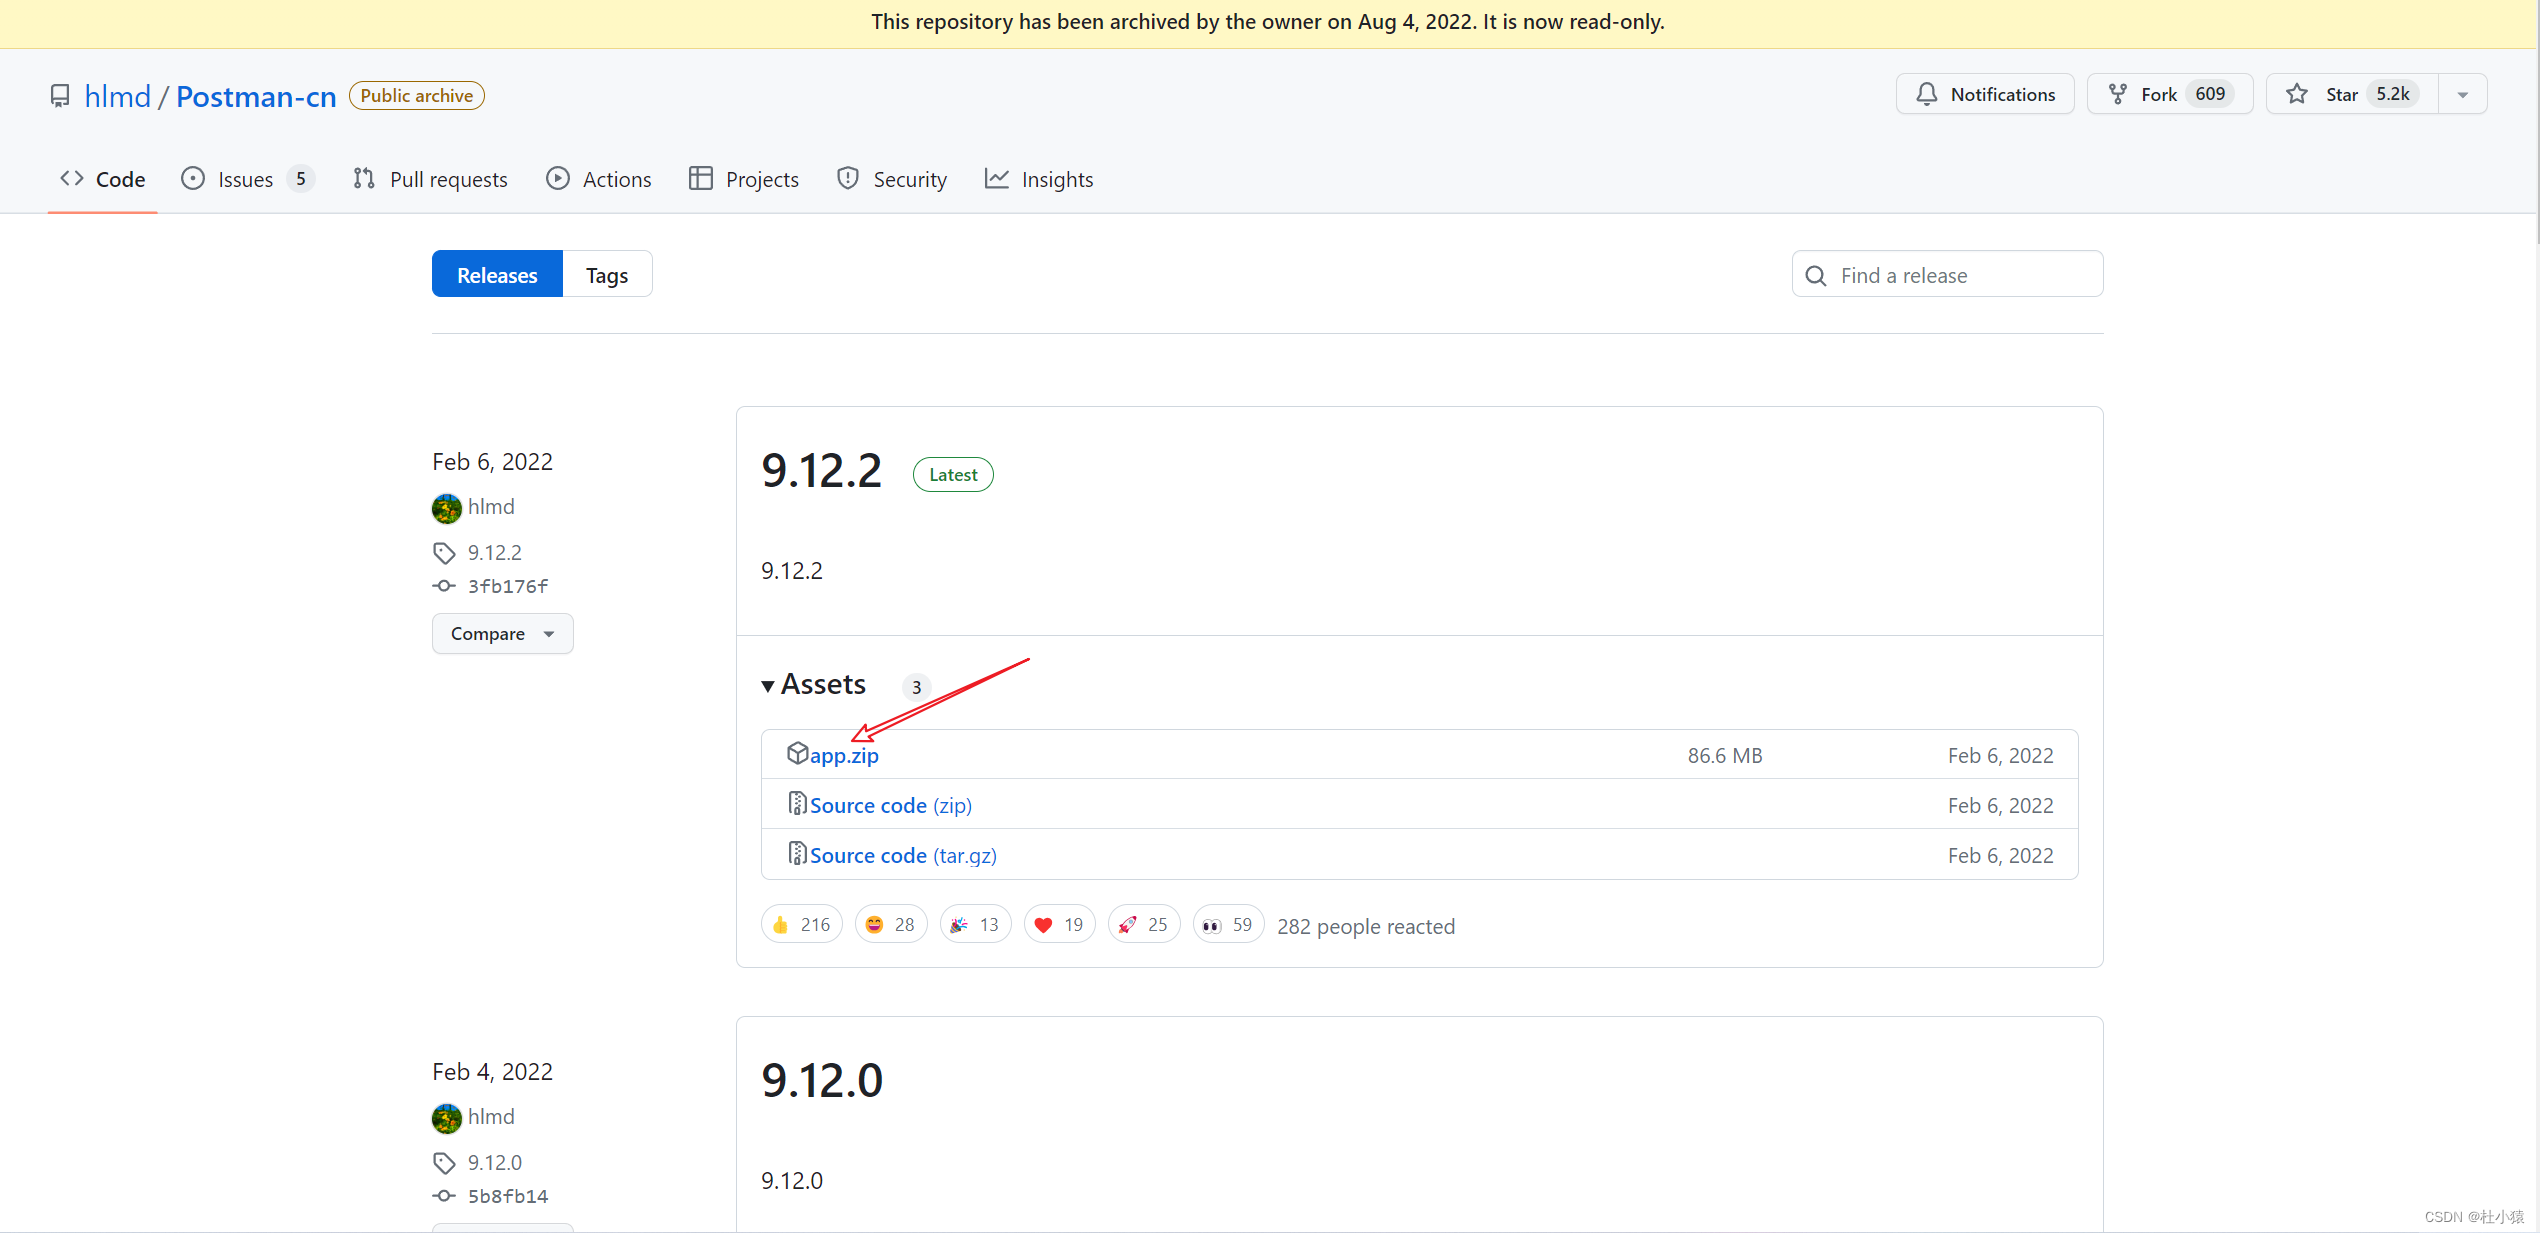Click the Issues count badge 5
Viewport: 2540px width, 1233px height.
300,179
